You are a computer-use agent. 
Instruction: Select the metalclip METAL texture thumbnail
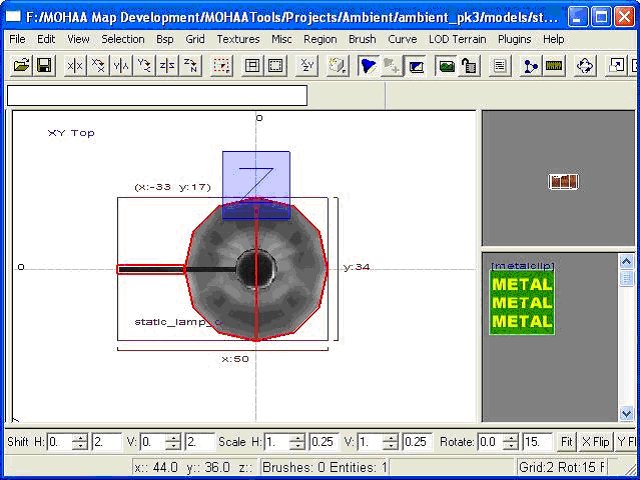tap(521, 302)
